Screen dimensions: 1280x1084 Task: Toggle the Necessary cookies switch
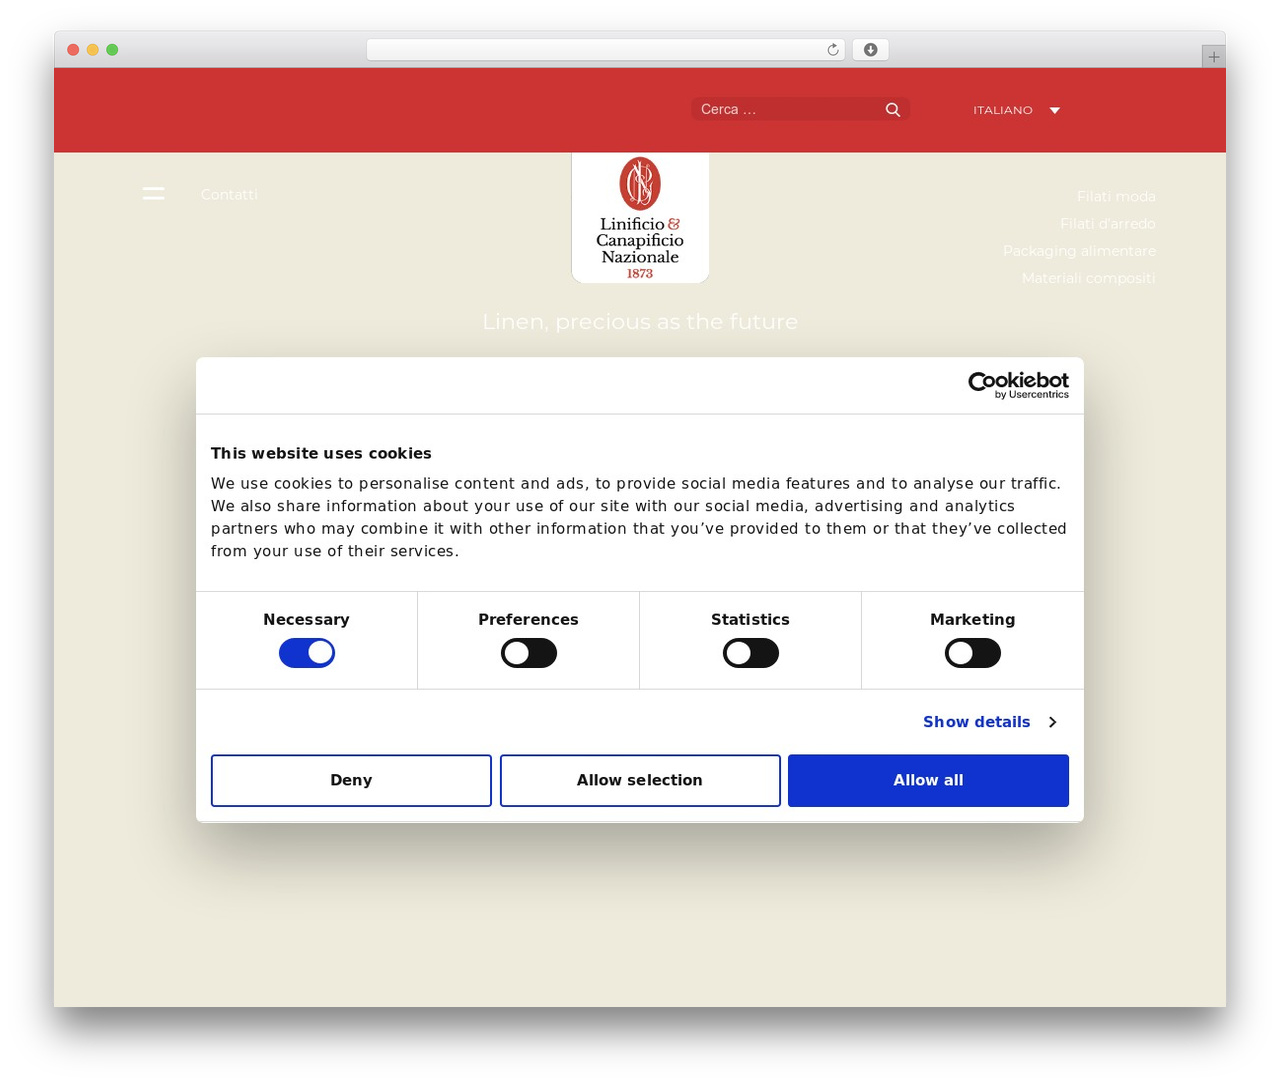click(307, 653)
